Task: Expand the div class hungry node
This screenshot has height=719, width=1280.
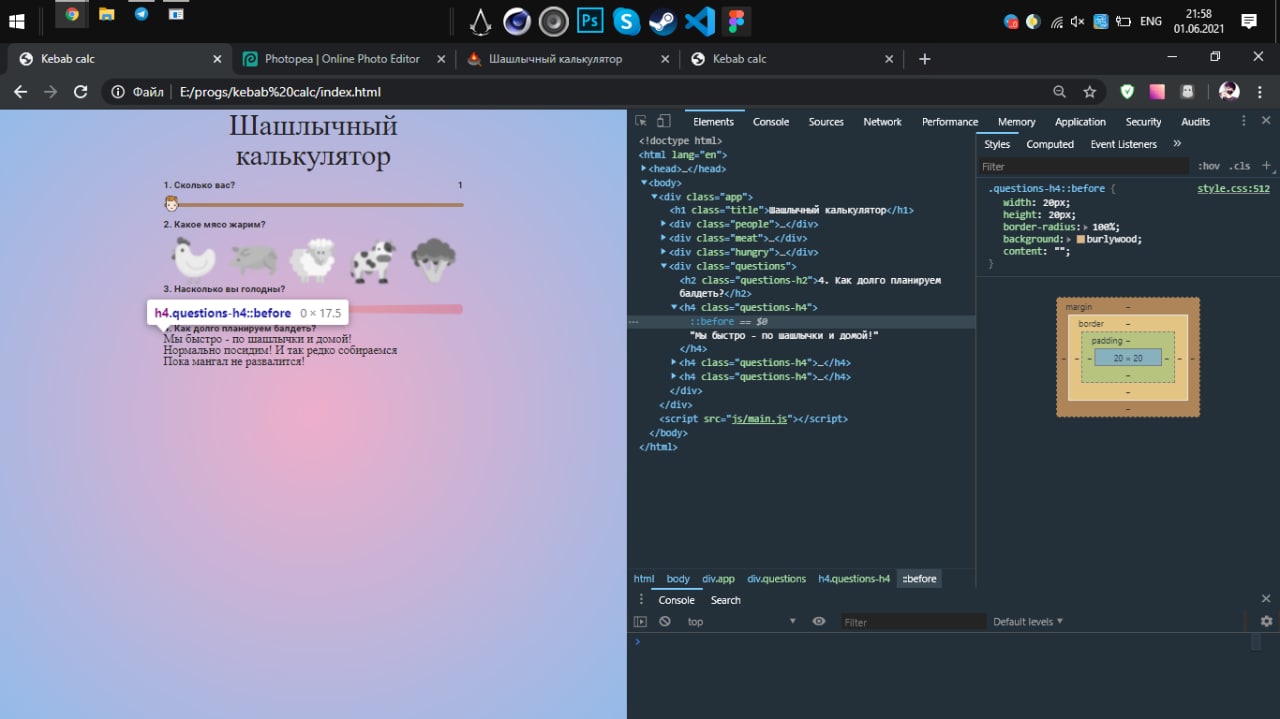Action: (664, 252)
